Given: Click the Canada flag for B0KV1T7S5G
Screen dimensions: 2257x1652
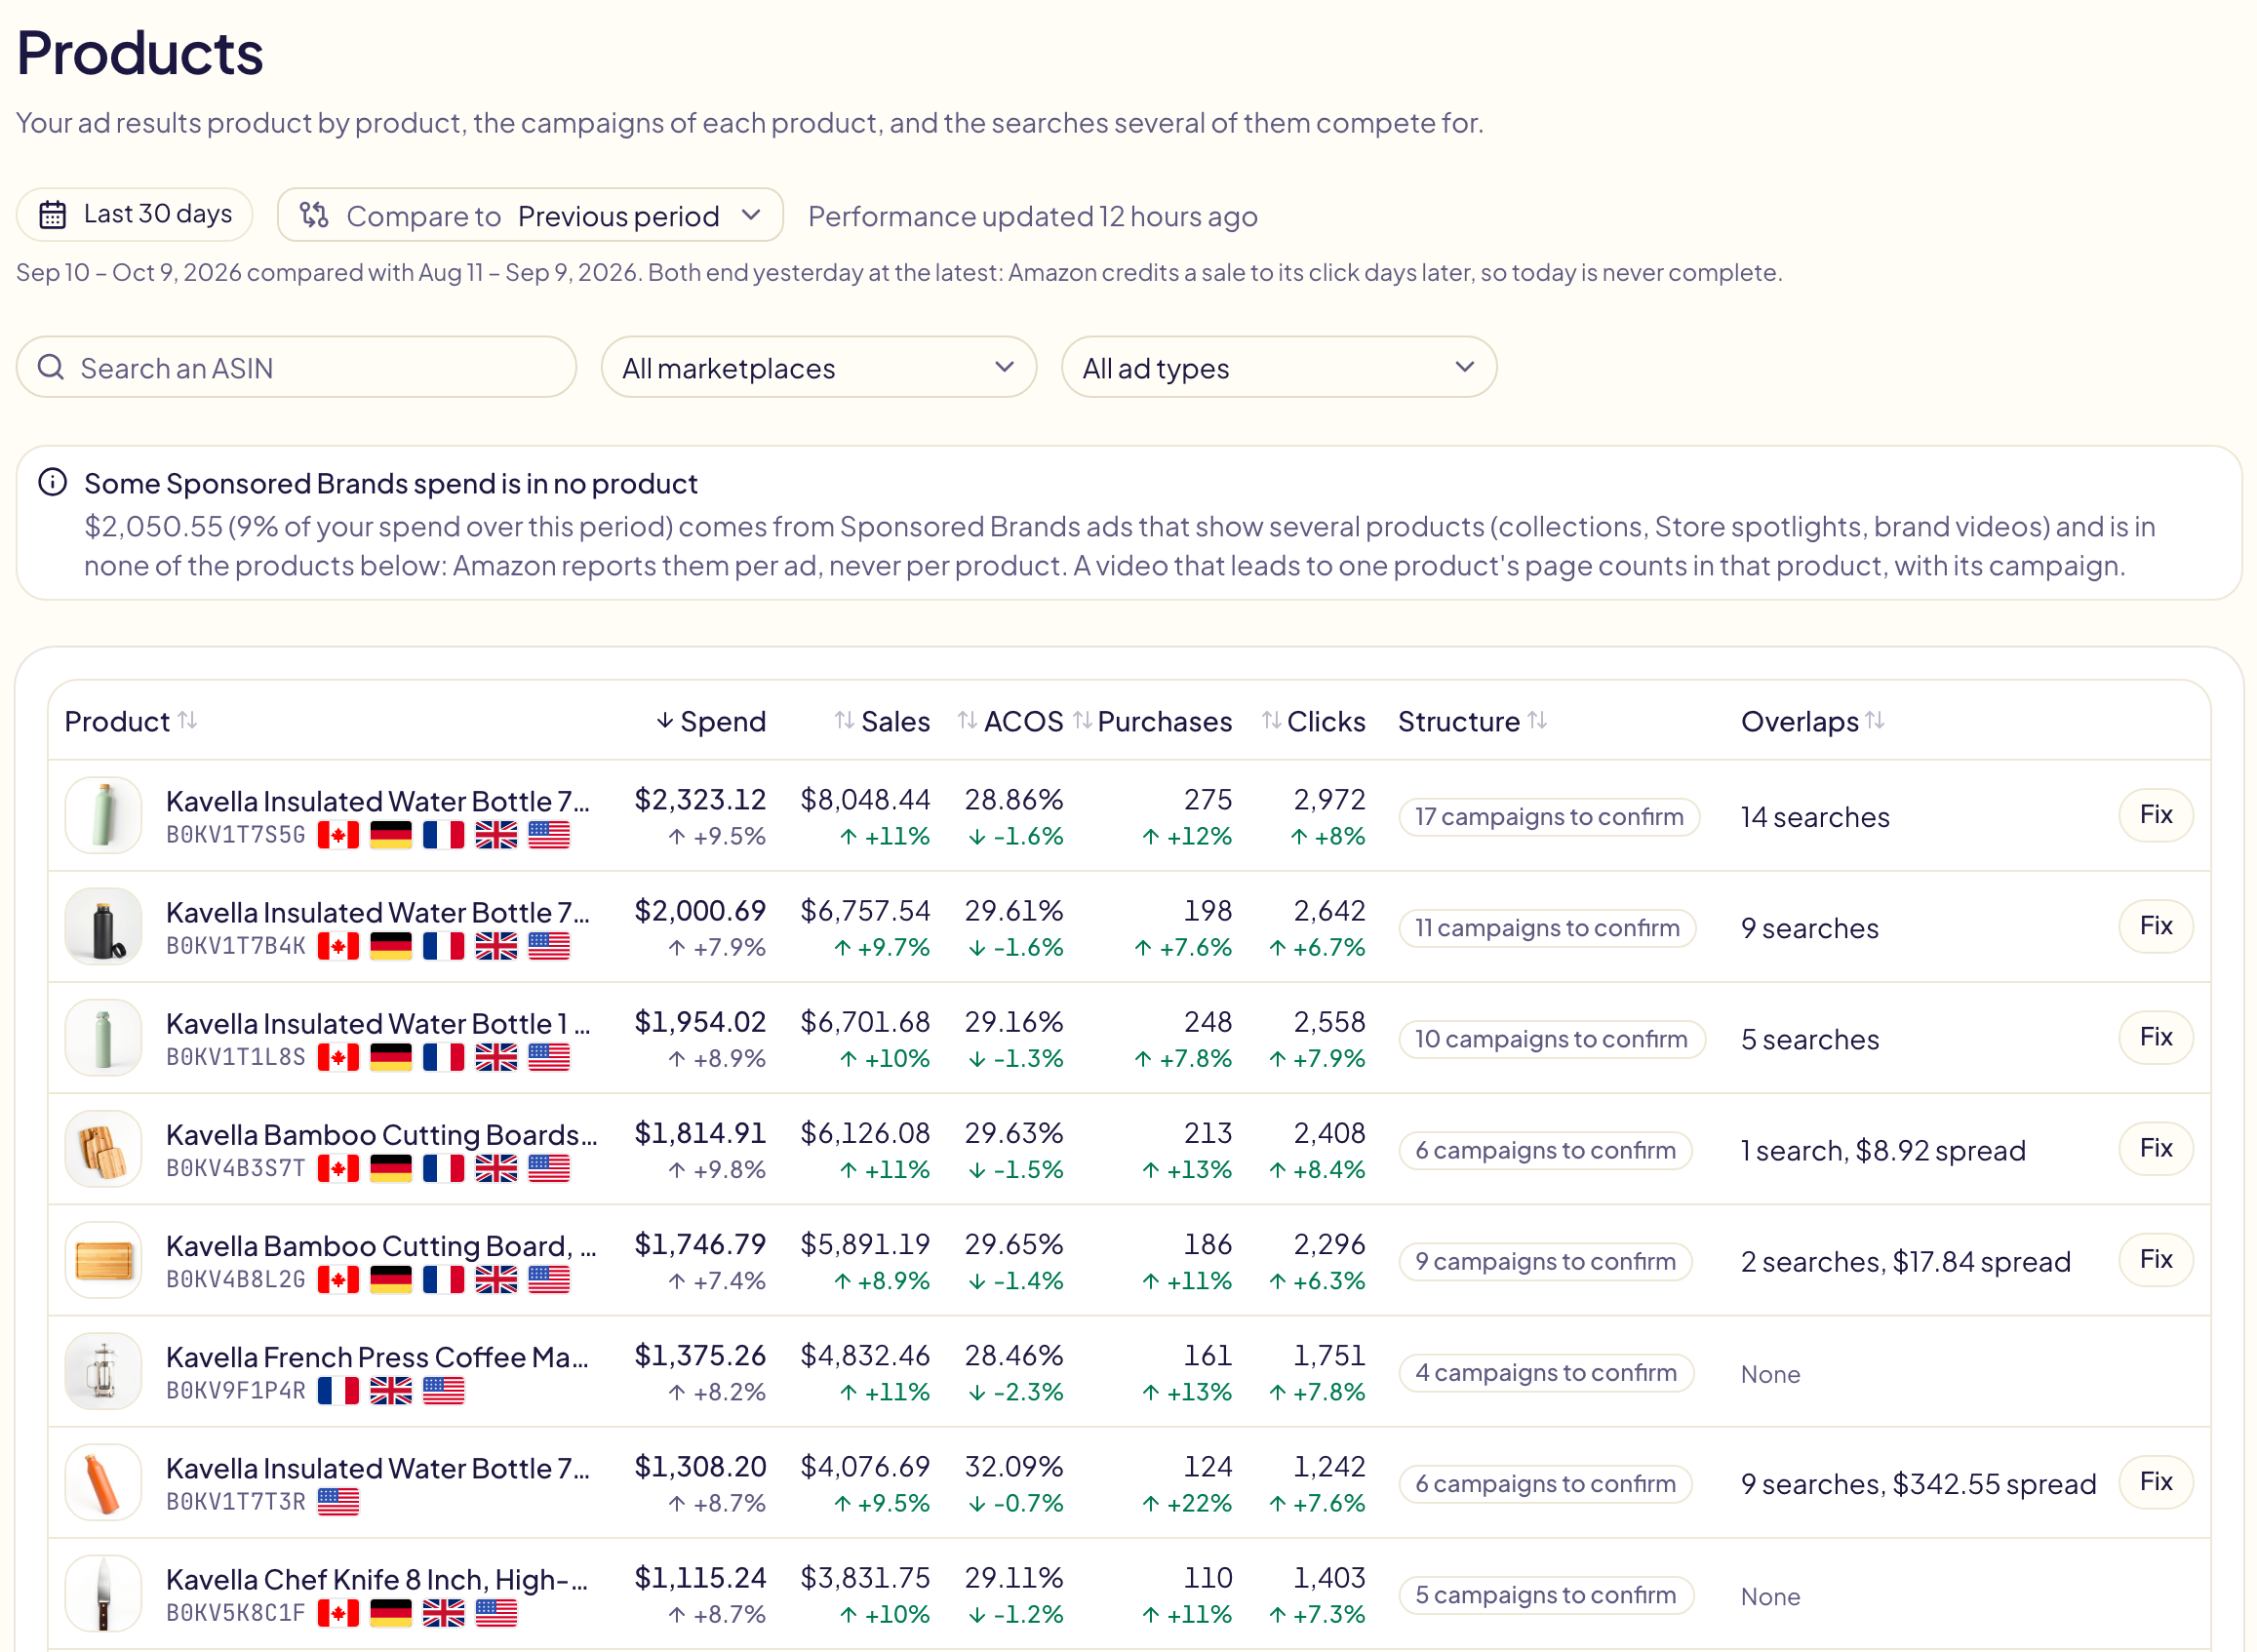Looking at the screenshot, I should (338, 835).
